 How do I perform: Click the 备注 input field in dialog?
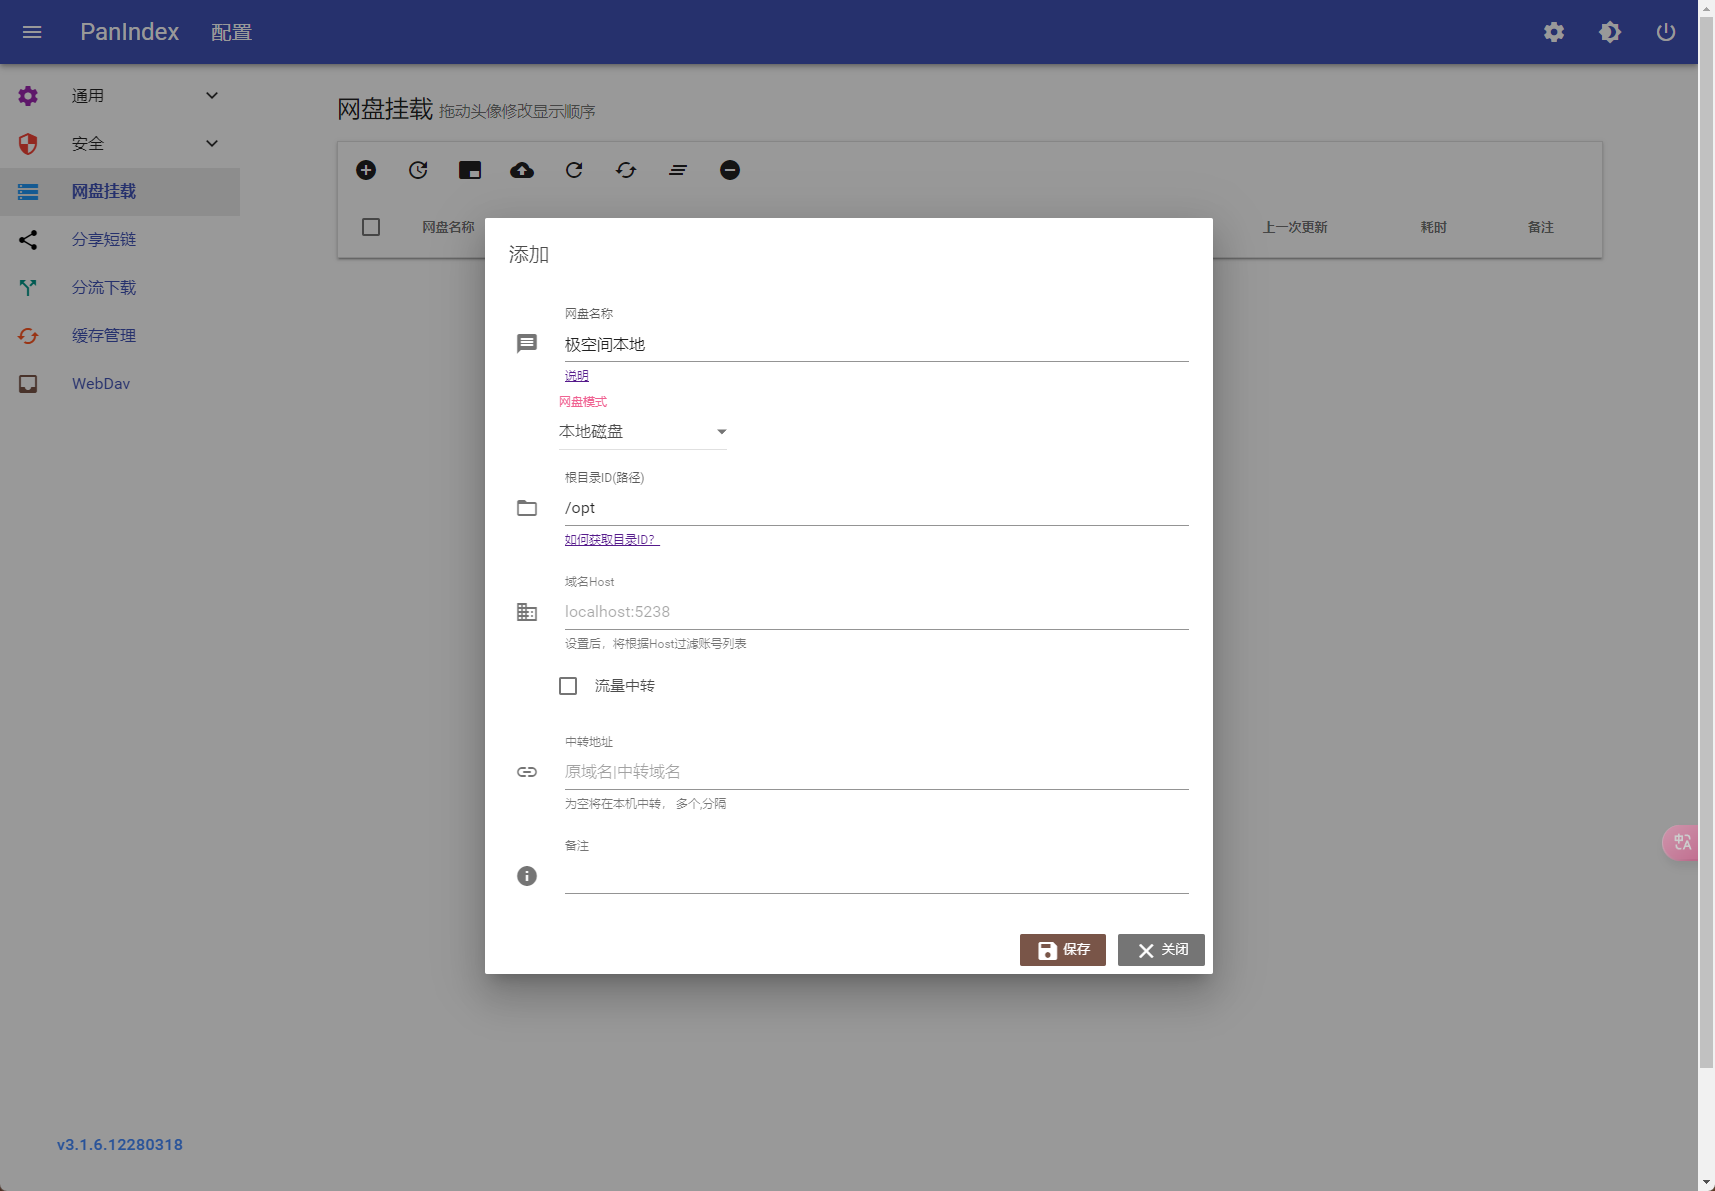pyautogui.click(x=876, y=876)
